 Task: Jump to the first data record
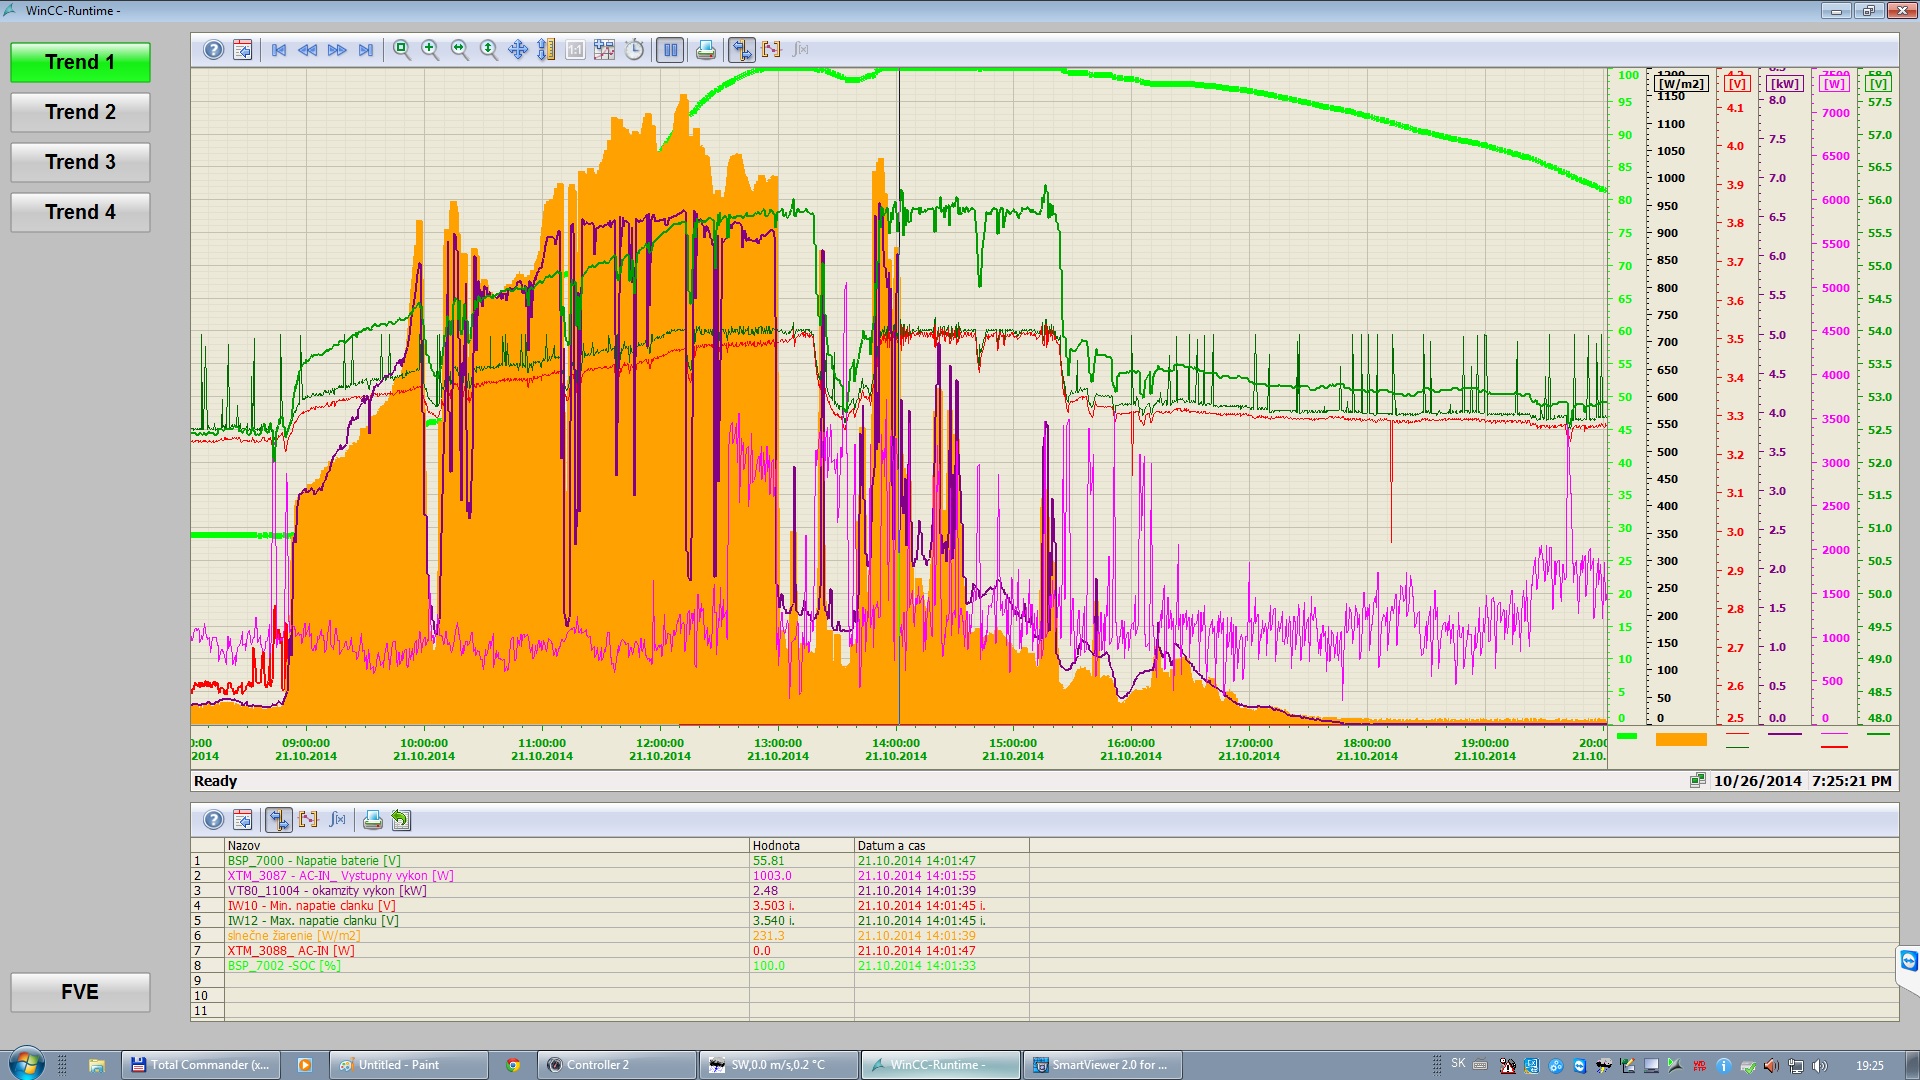[x=279, y=50]
